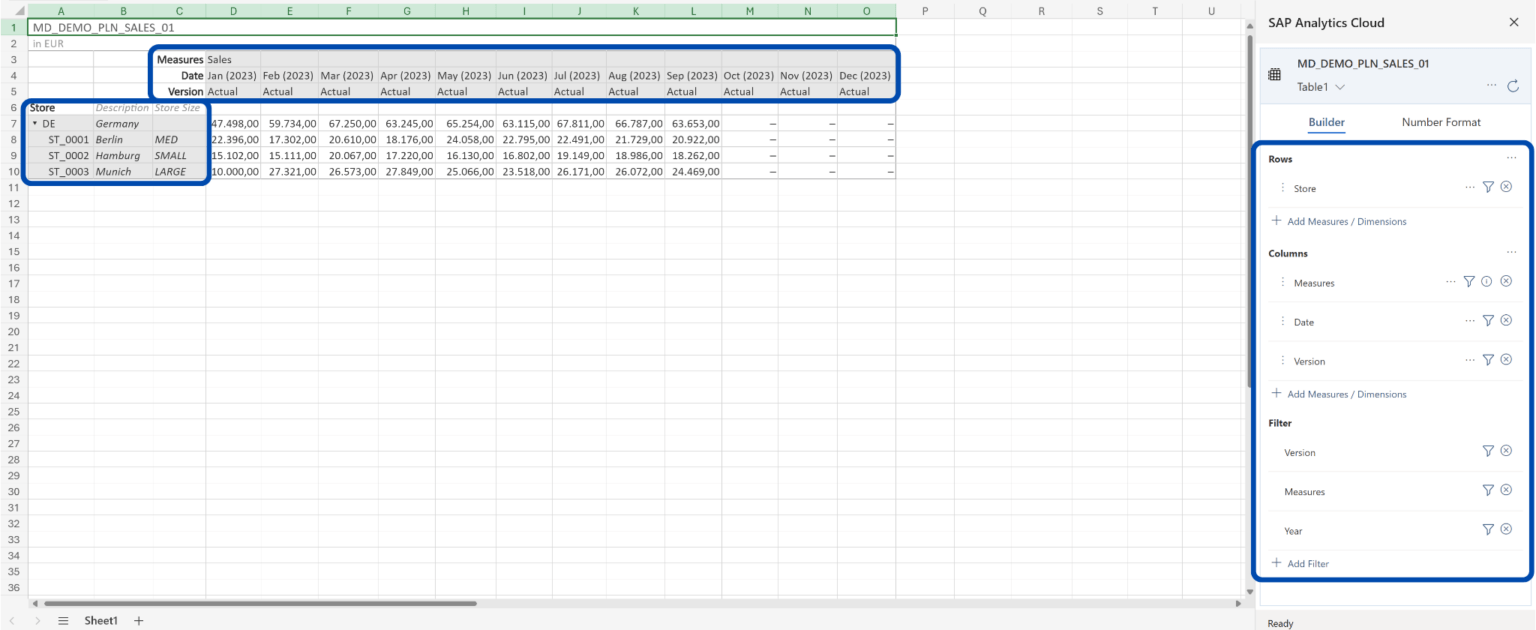This screenshot has height=630, width=1536.
Task: Click Add Measures / Dimensions under Rows
Action: pyautogui.click(x=1346, y=221)
